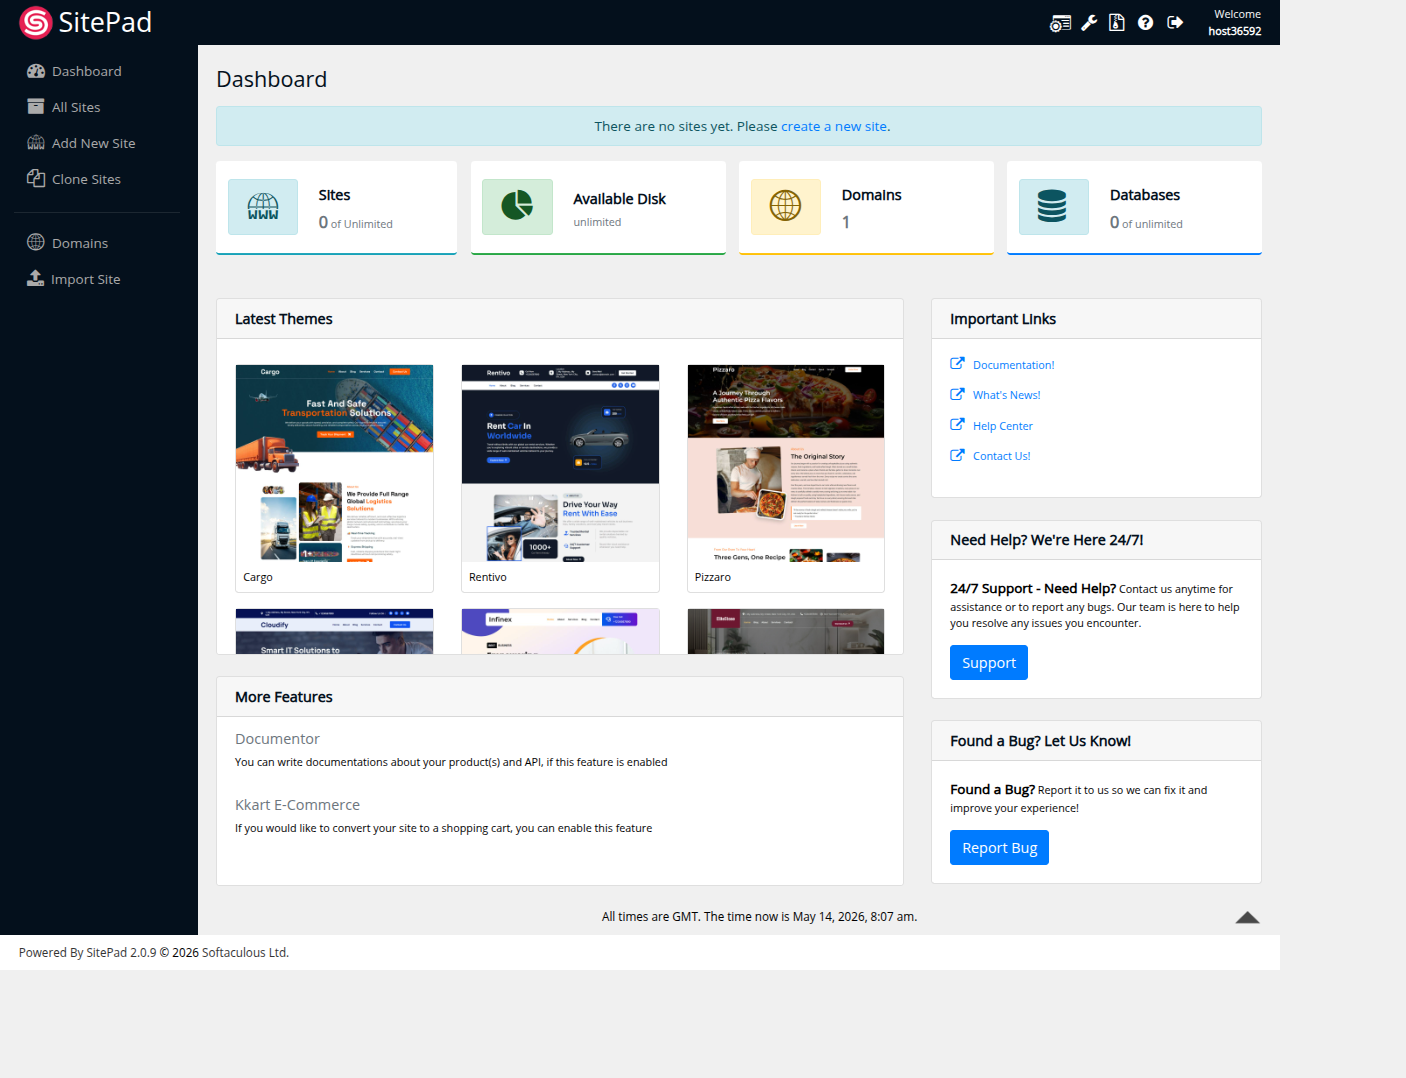Click the scroll-to-top arrow icon
This screenshot has width=1406, height=1078.
(x=1247, y=917)
